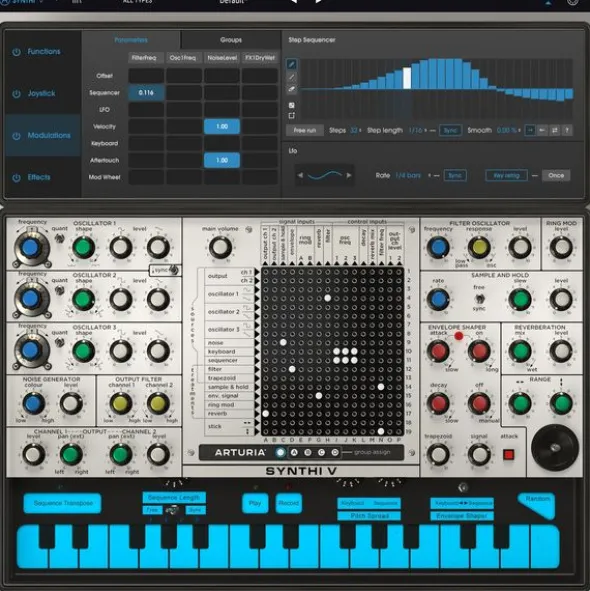Click Oscillator 1 blue frequency knob
The height and width of the screenshot is (591, 590).
point(31,248)
